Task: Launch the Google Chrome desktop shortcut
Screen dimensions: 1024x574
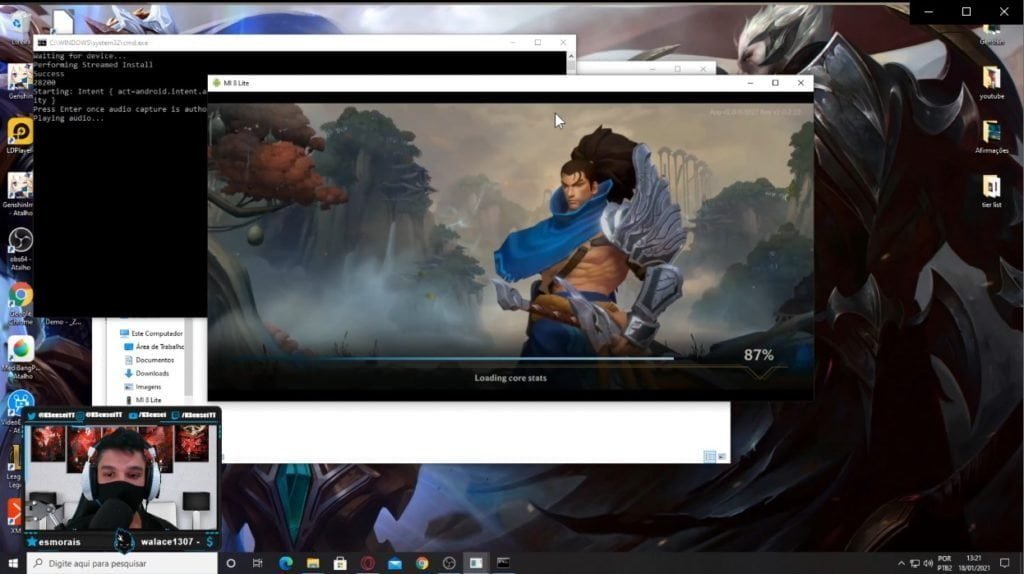Action: click(20, 296)
